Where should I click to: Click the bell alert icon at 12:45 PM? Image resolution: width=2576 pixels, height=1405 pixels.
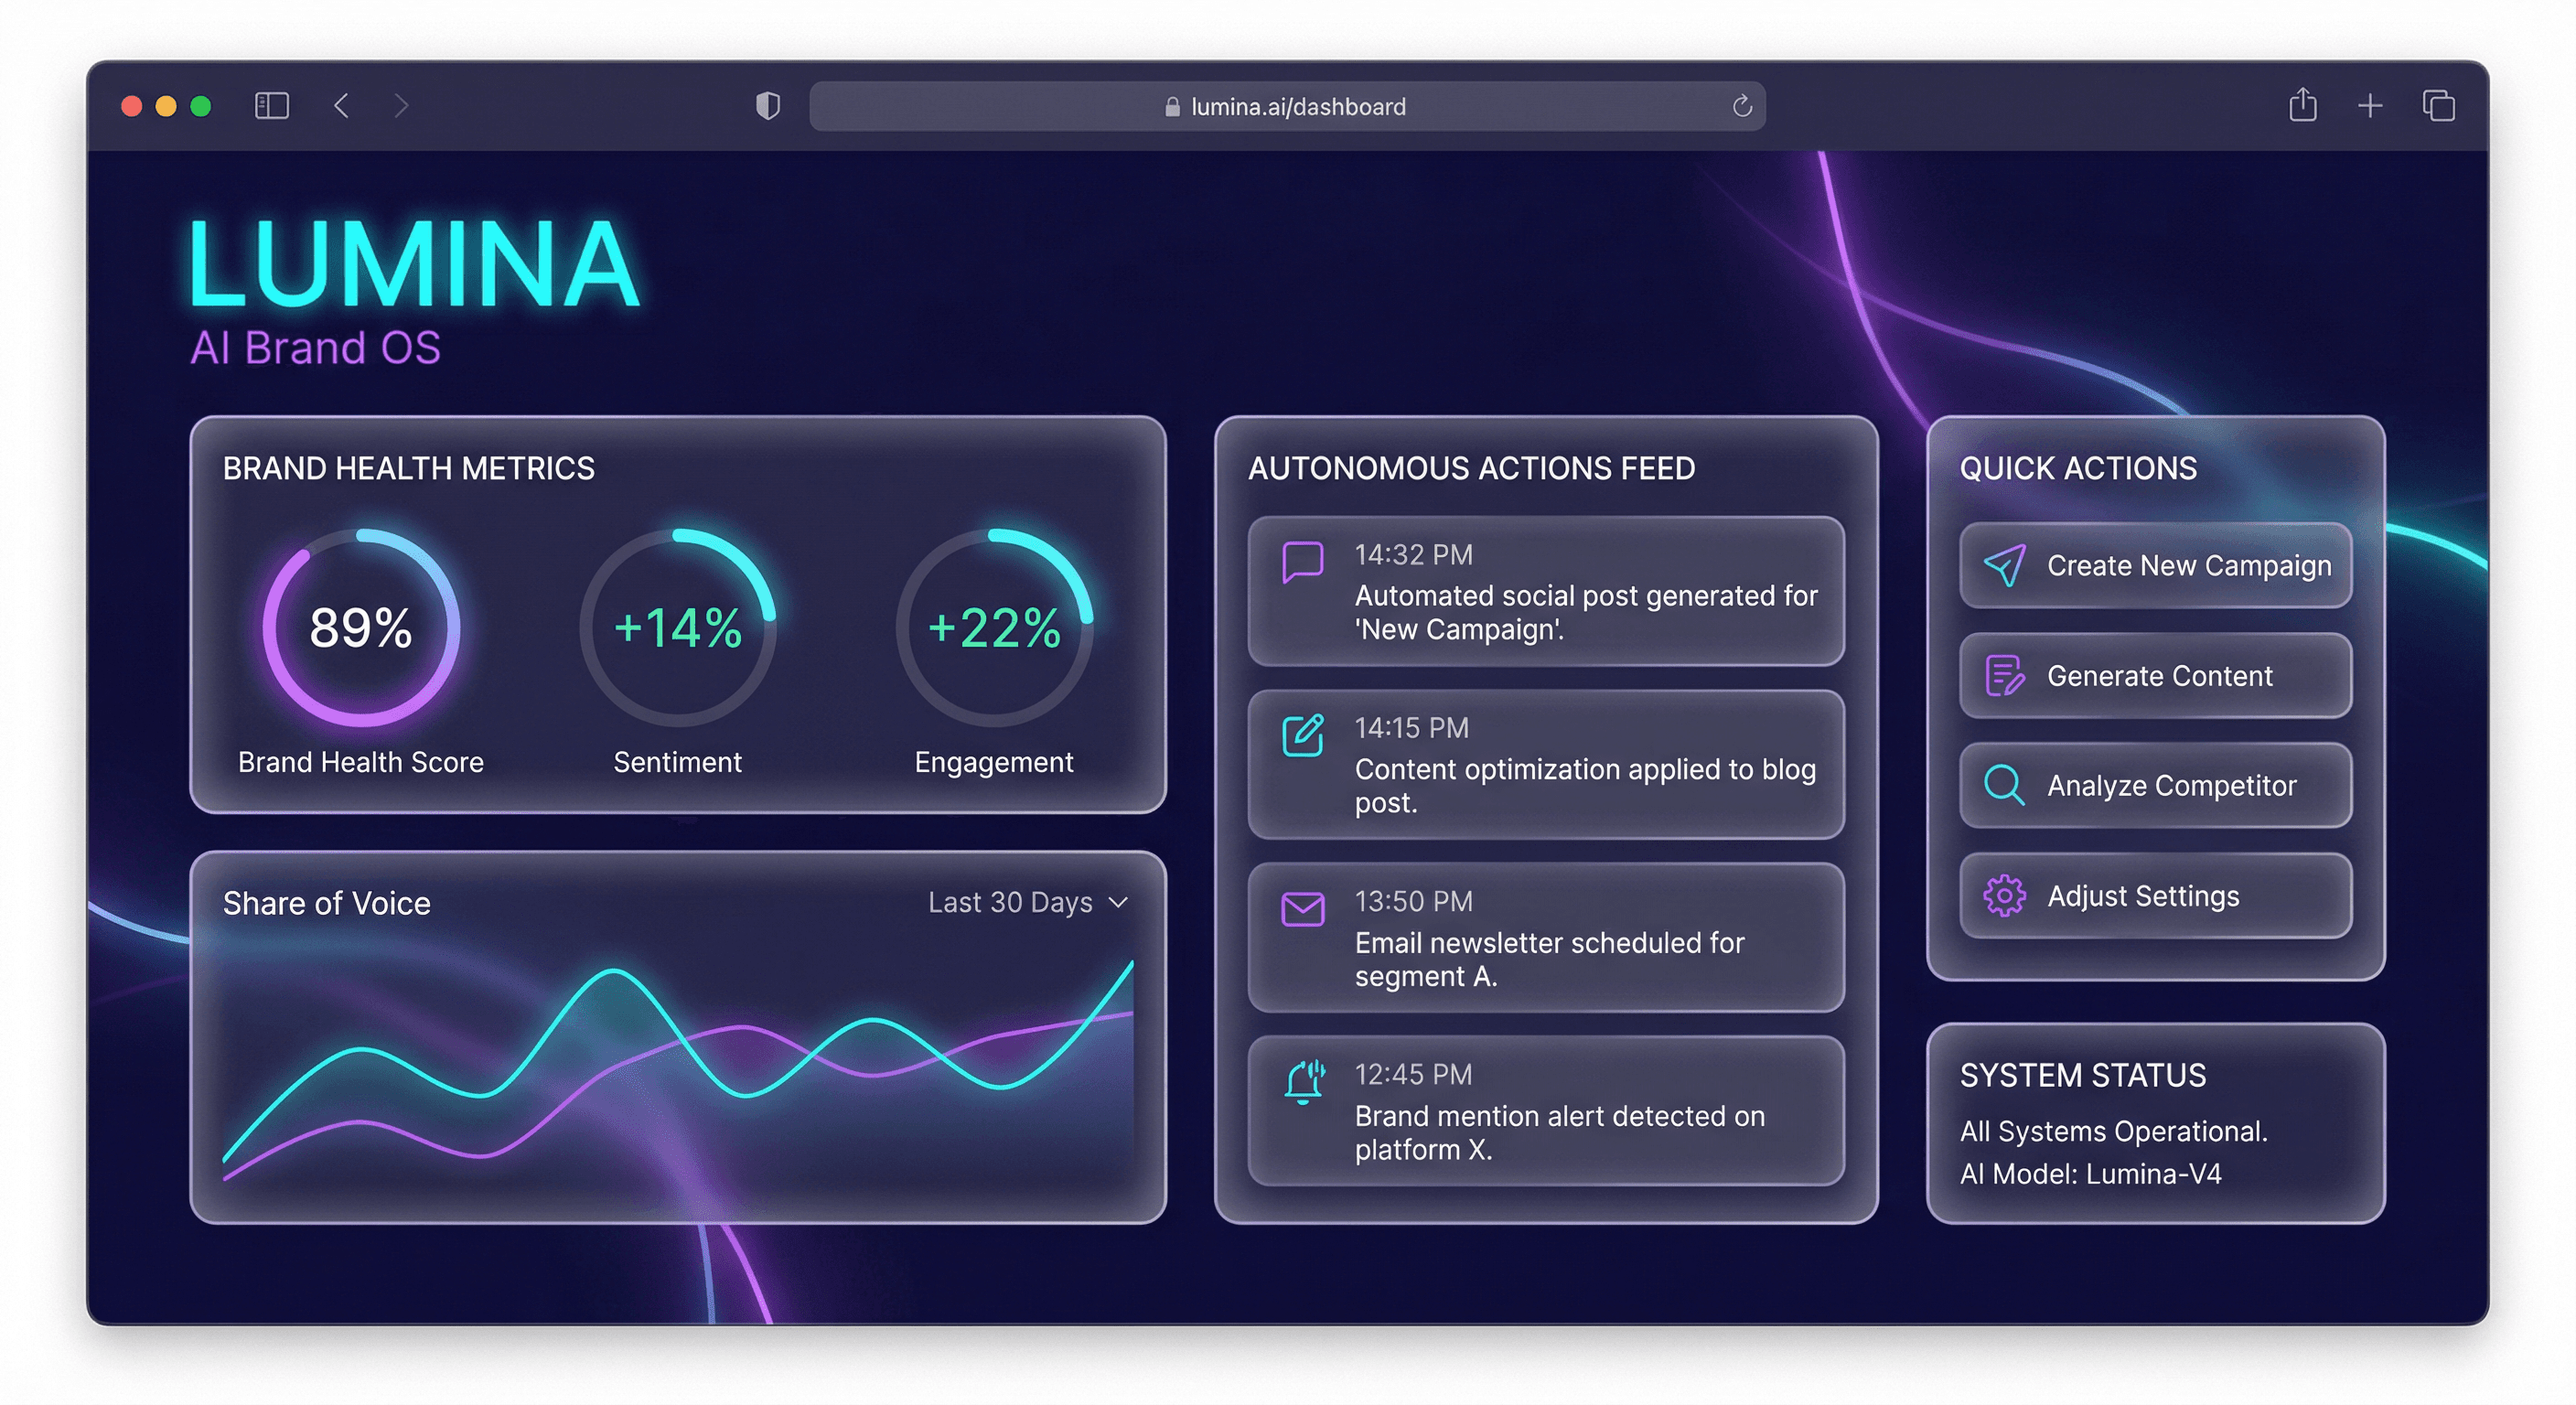1304,1082
